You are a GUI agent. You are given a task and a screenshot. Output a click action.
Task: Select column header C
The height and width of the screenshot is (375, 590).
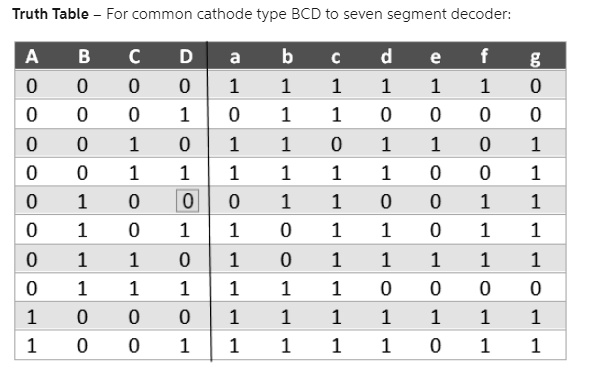point(134,56)
